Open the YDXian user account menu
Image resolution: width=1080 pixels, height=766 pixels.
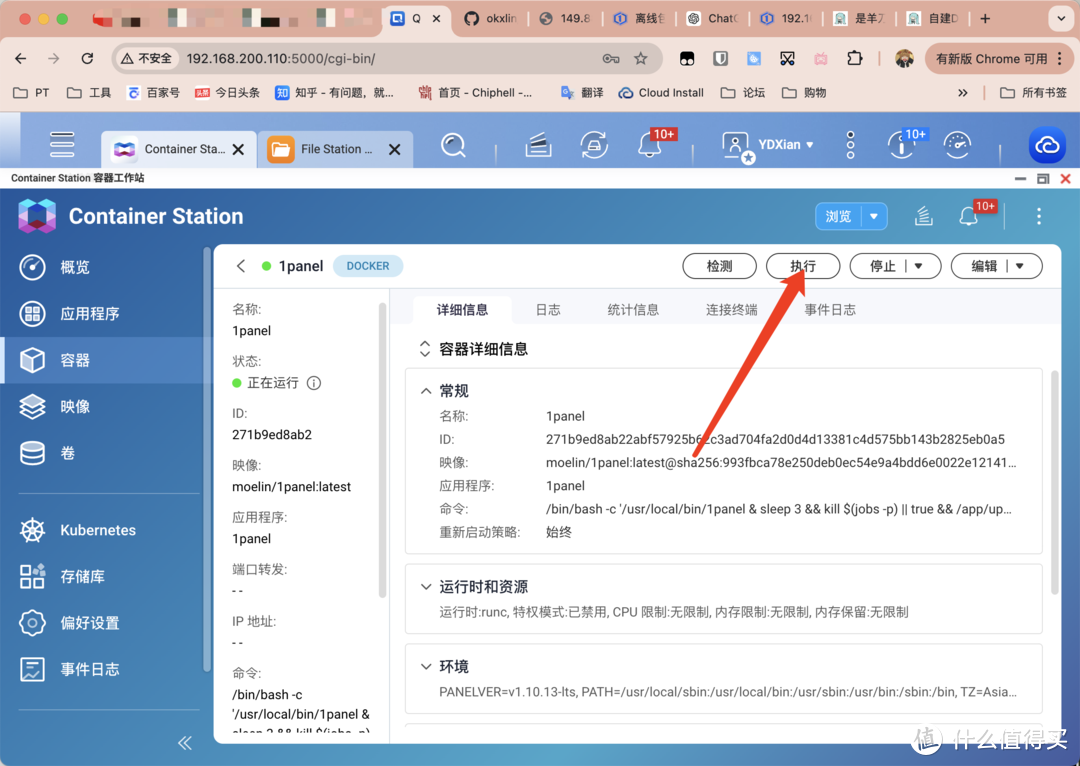768,145
